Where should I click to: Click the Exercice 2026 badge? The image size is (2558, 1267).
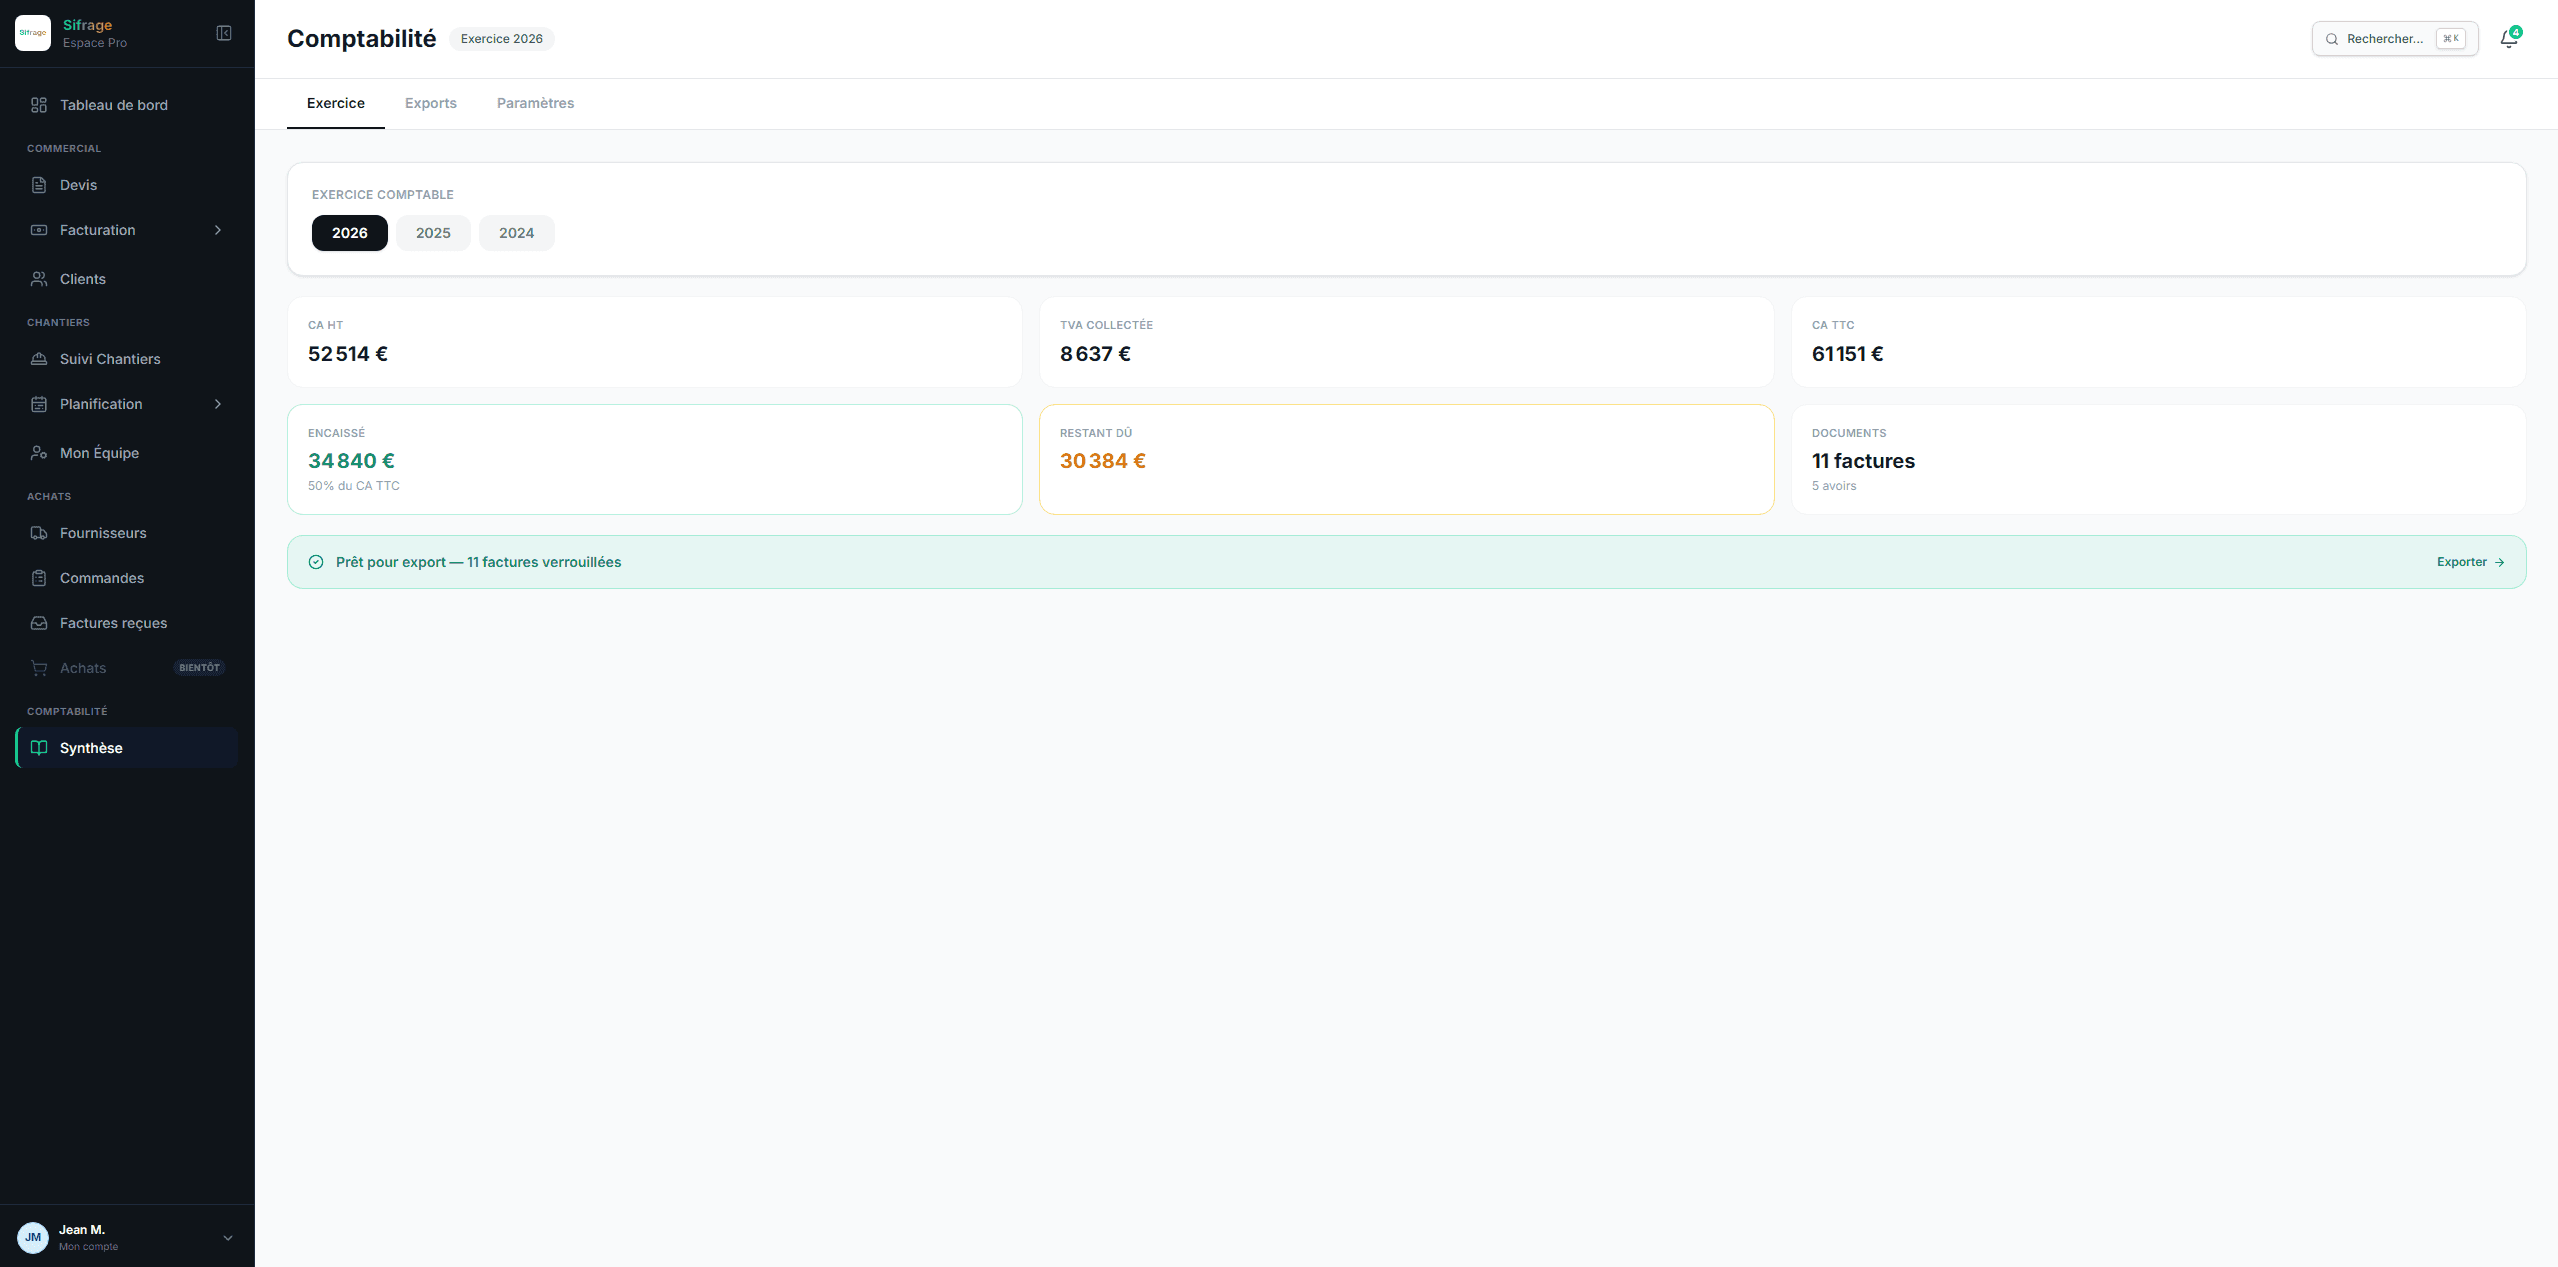502,39
